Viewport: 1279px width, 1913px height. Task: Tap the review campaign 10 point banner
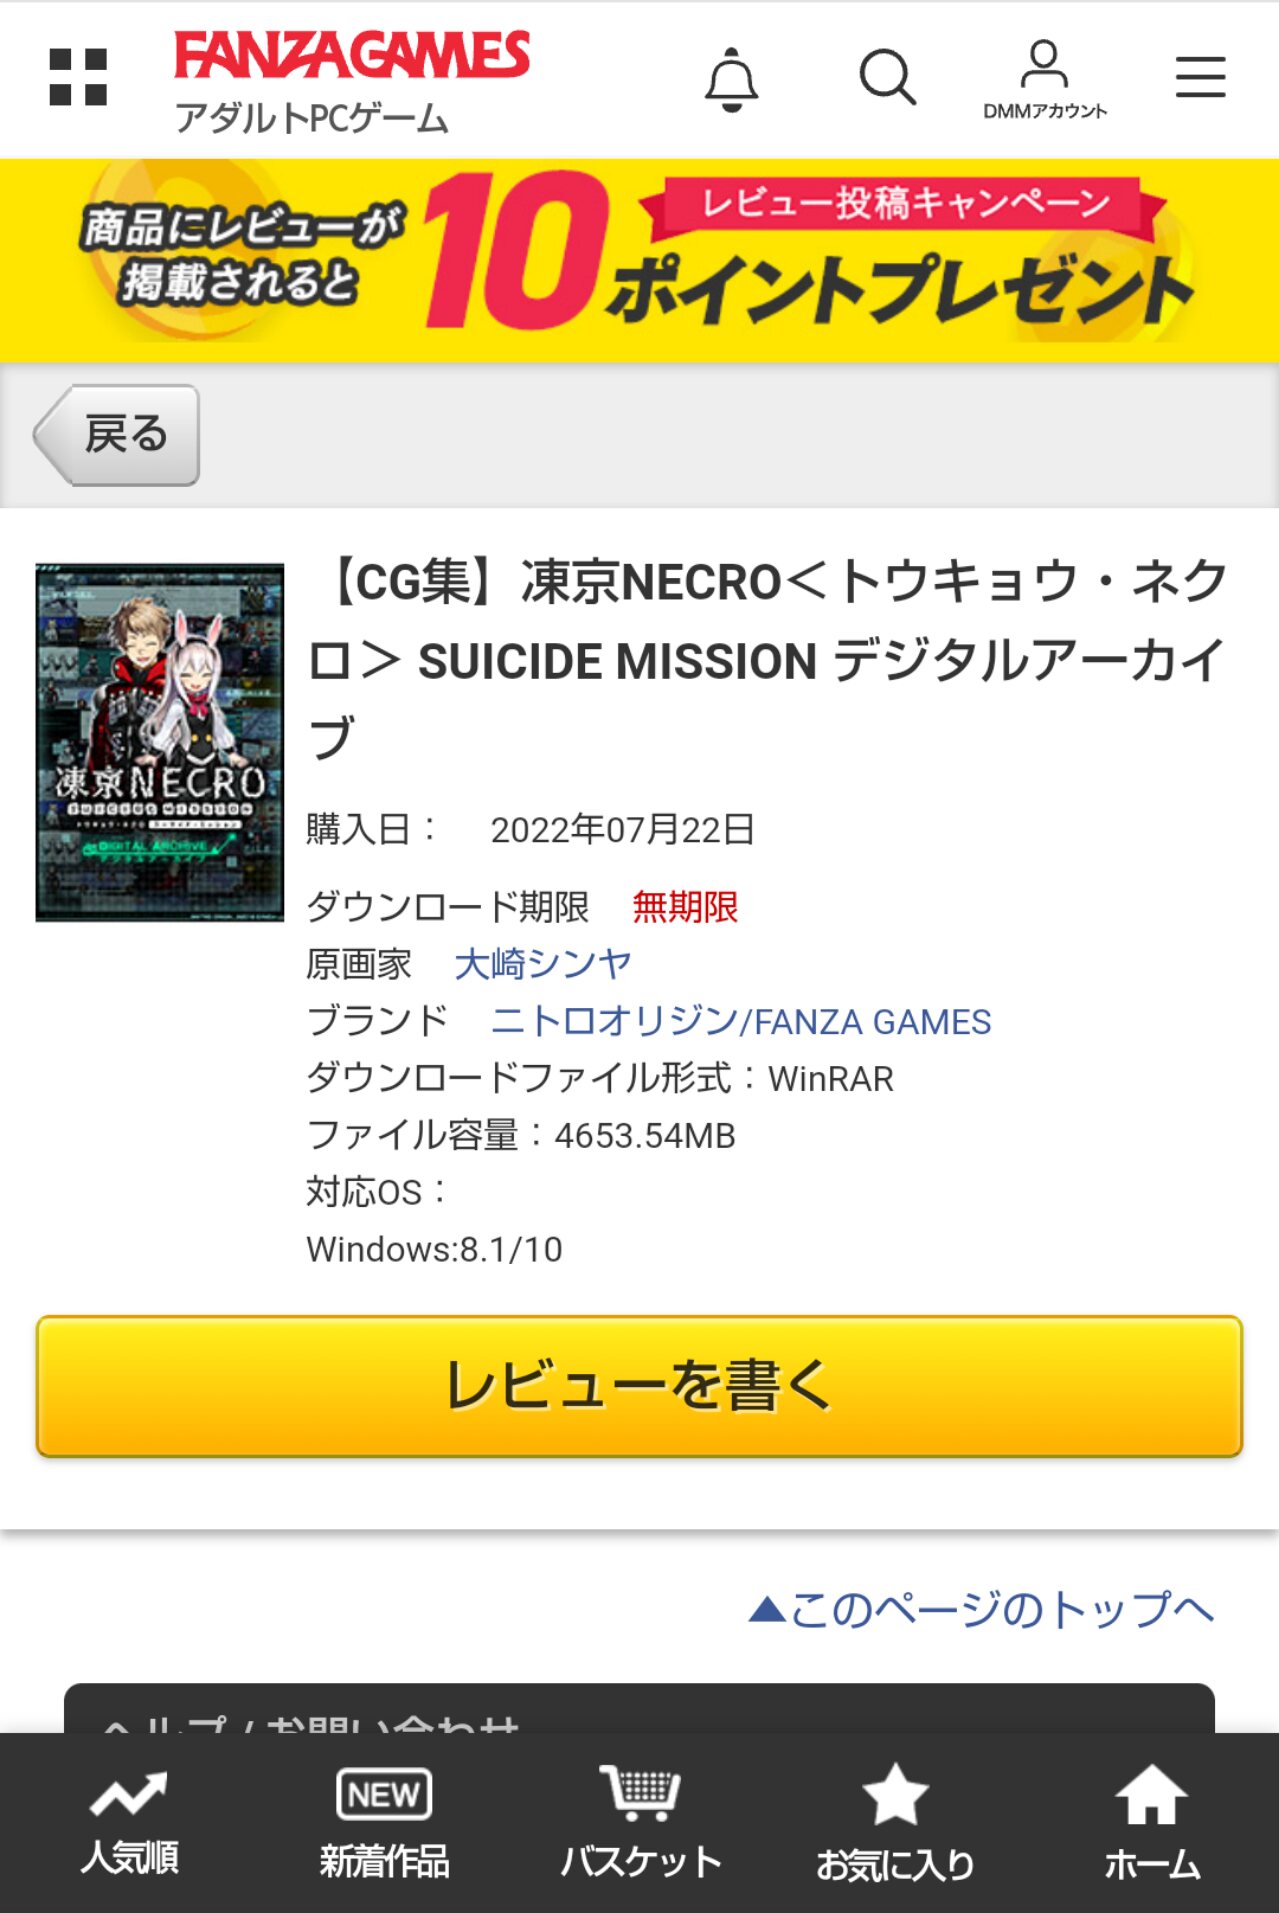(640, 260)
